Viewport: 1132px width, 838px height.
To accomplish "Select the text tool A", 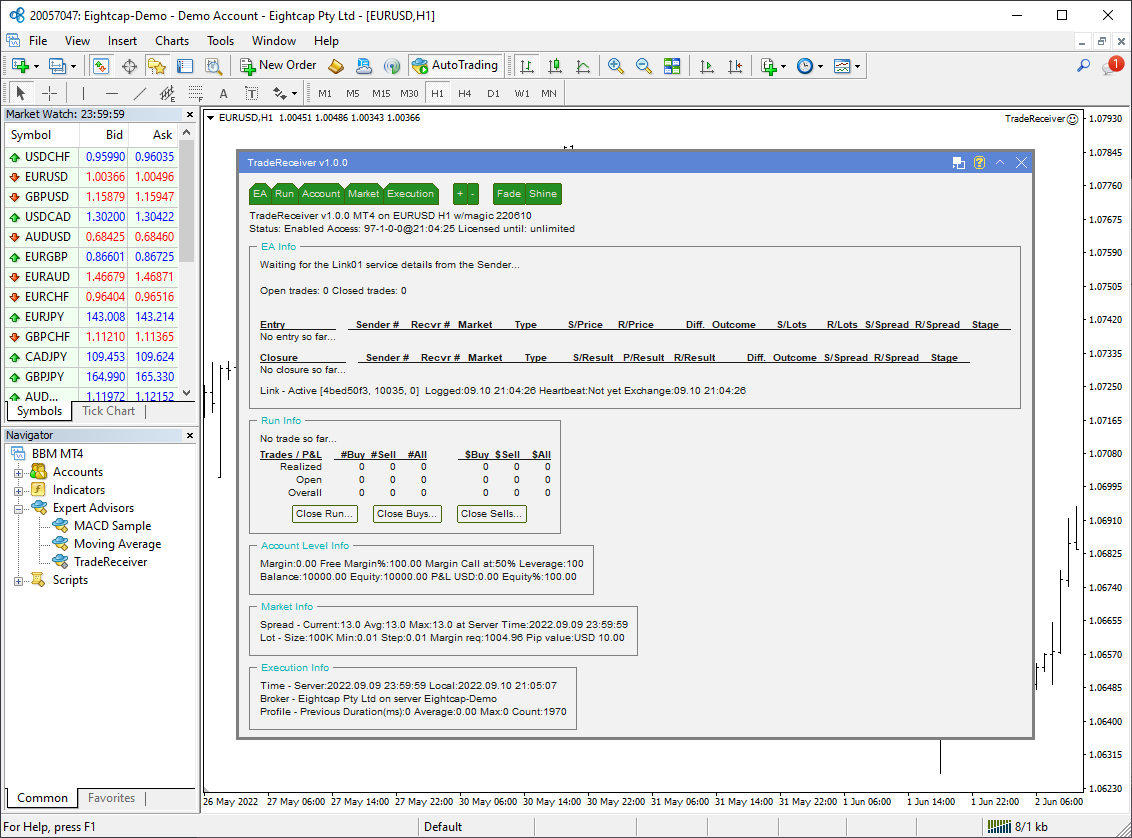I will pyautogui.click(x=224, y=93).
